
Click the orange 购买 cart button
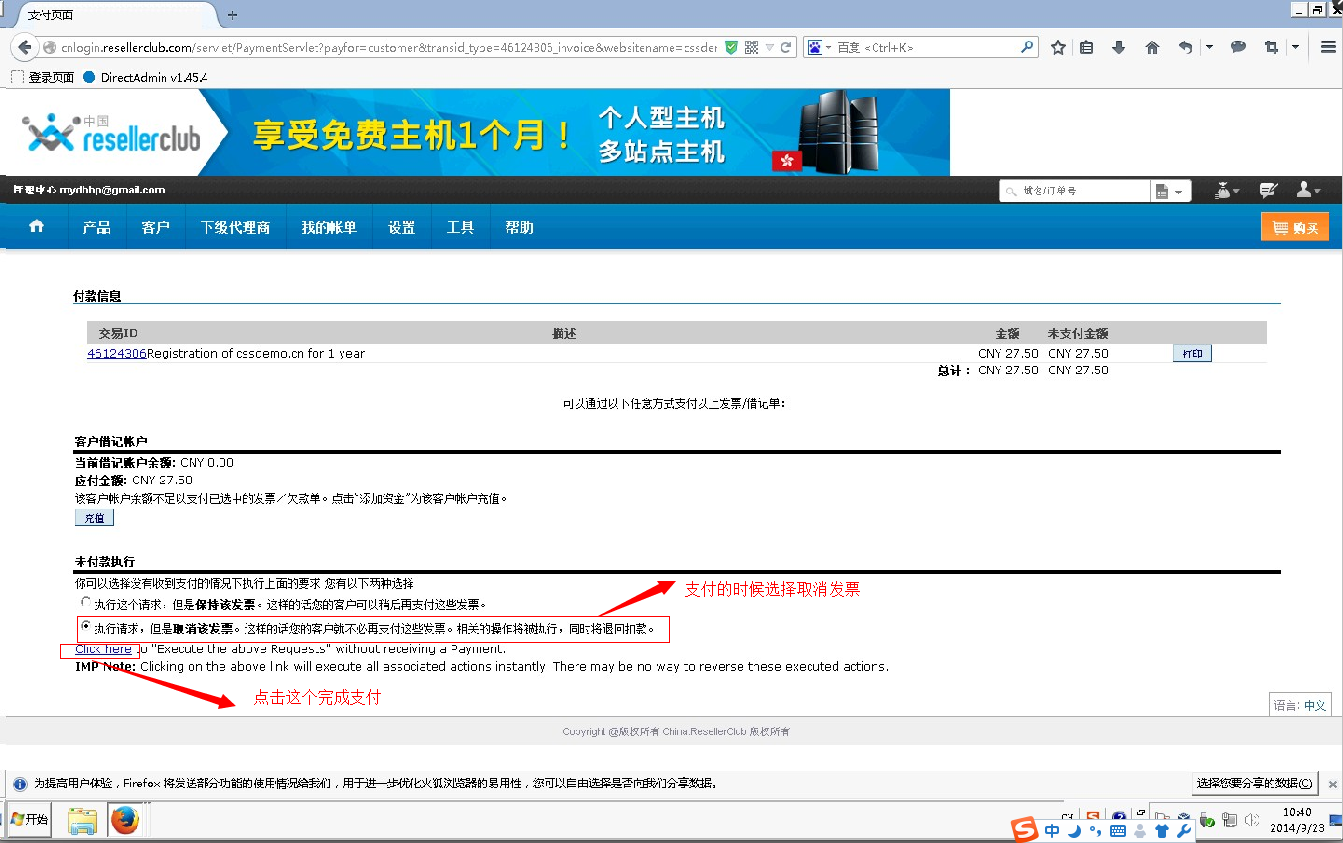pos(1295,227)
